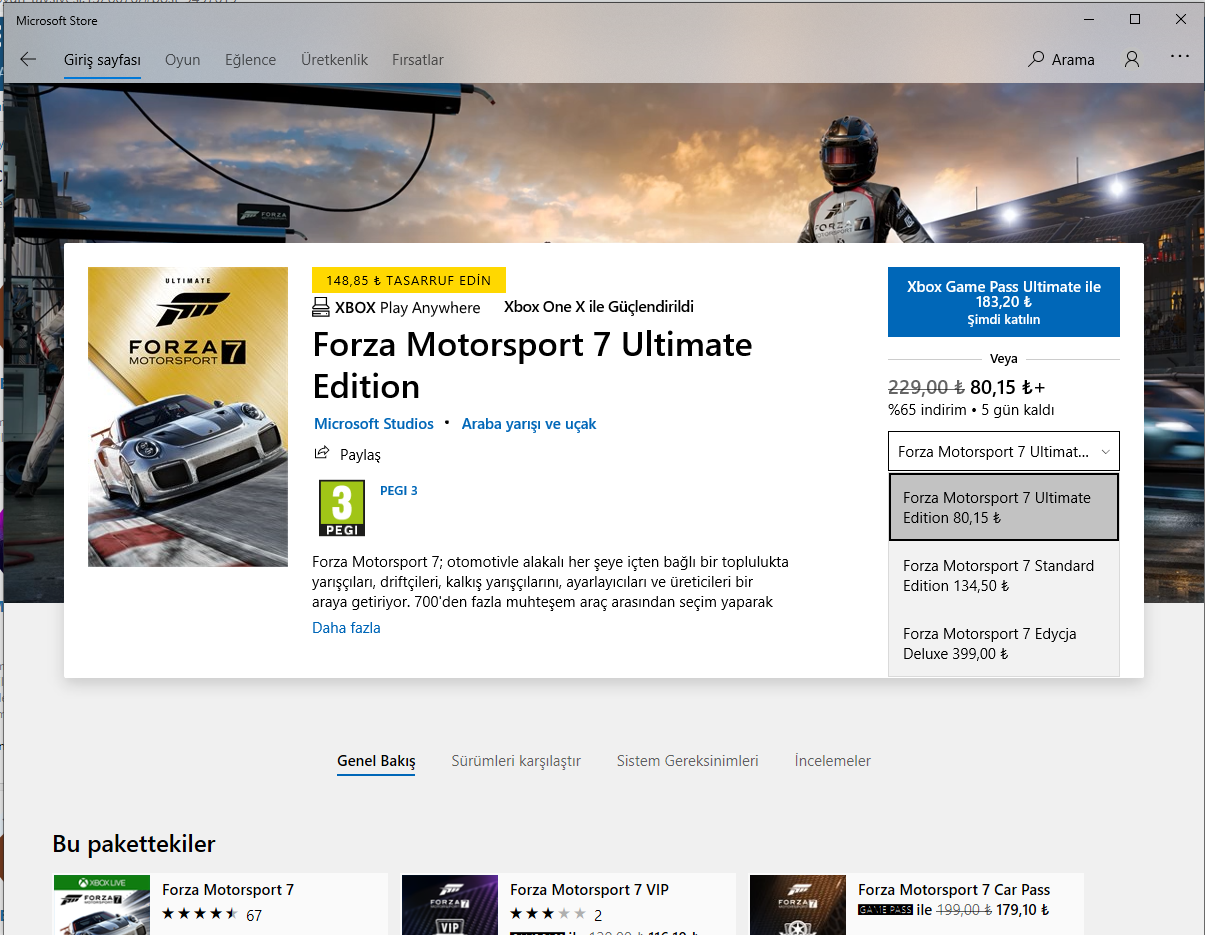Click the %65 indirim text

tap(927, 410)
